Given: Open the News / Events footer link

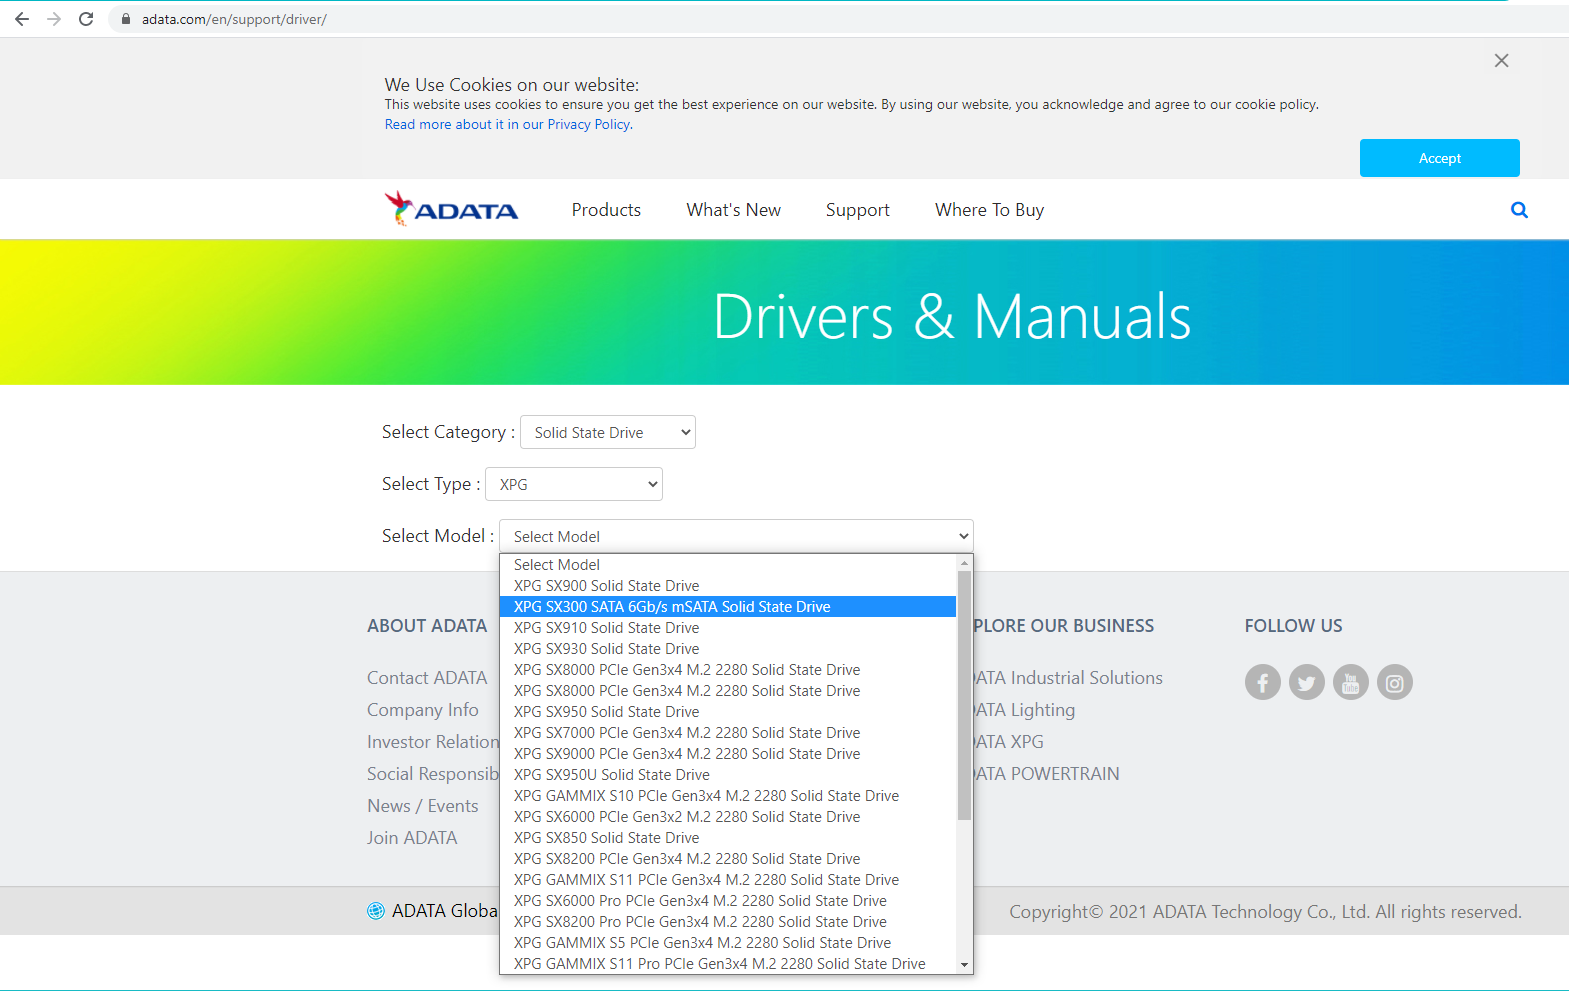Looking at the screenshot, I should [x=423, y=806].
